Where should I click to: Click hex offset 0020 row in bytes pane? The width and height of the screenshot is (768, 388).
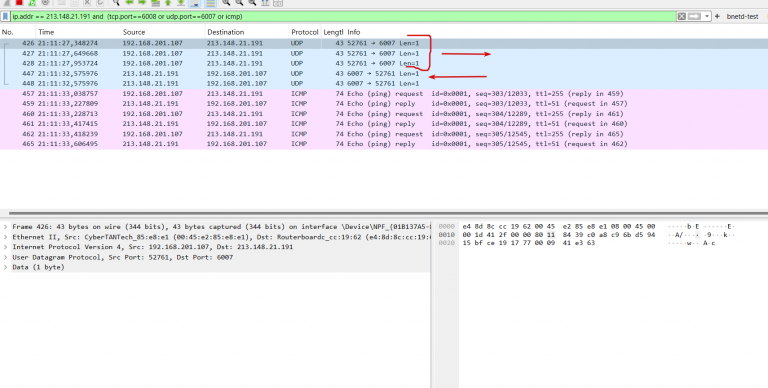click(x=578, y=243)
